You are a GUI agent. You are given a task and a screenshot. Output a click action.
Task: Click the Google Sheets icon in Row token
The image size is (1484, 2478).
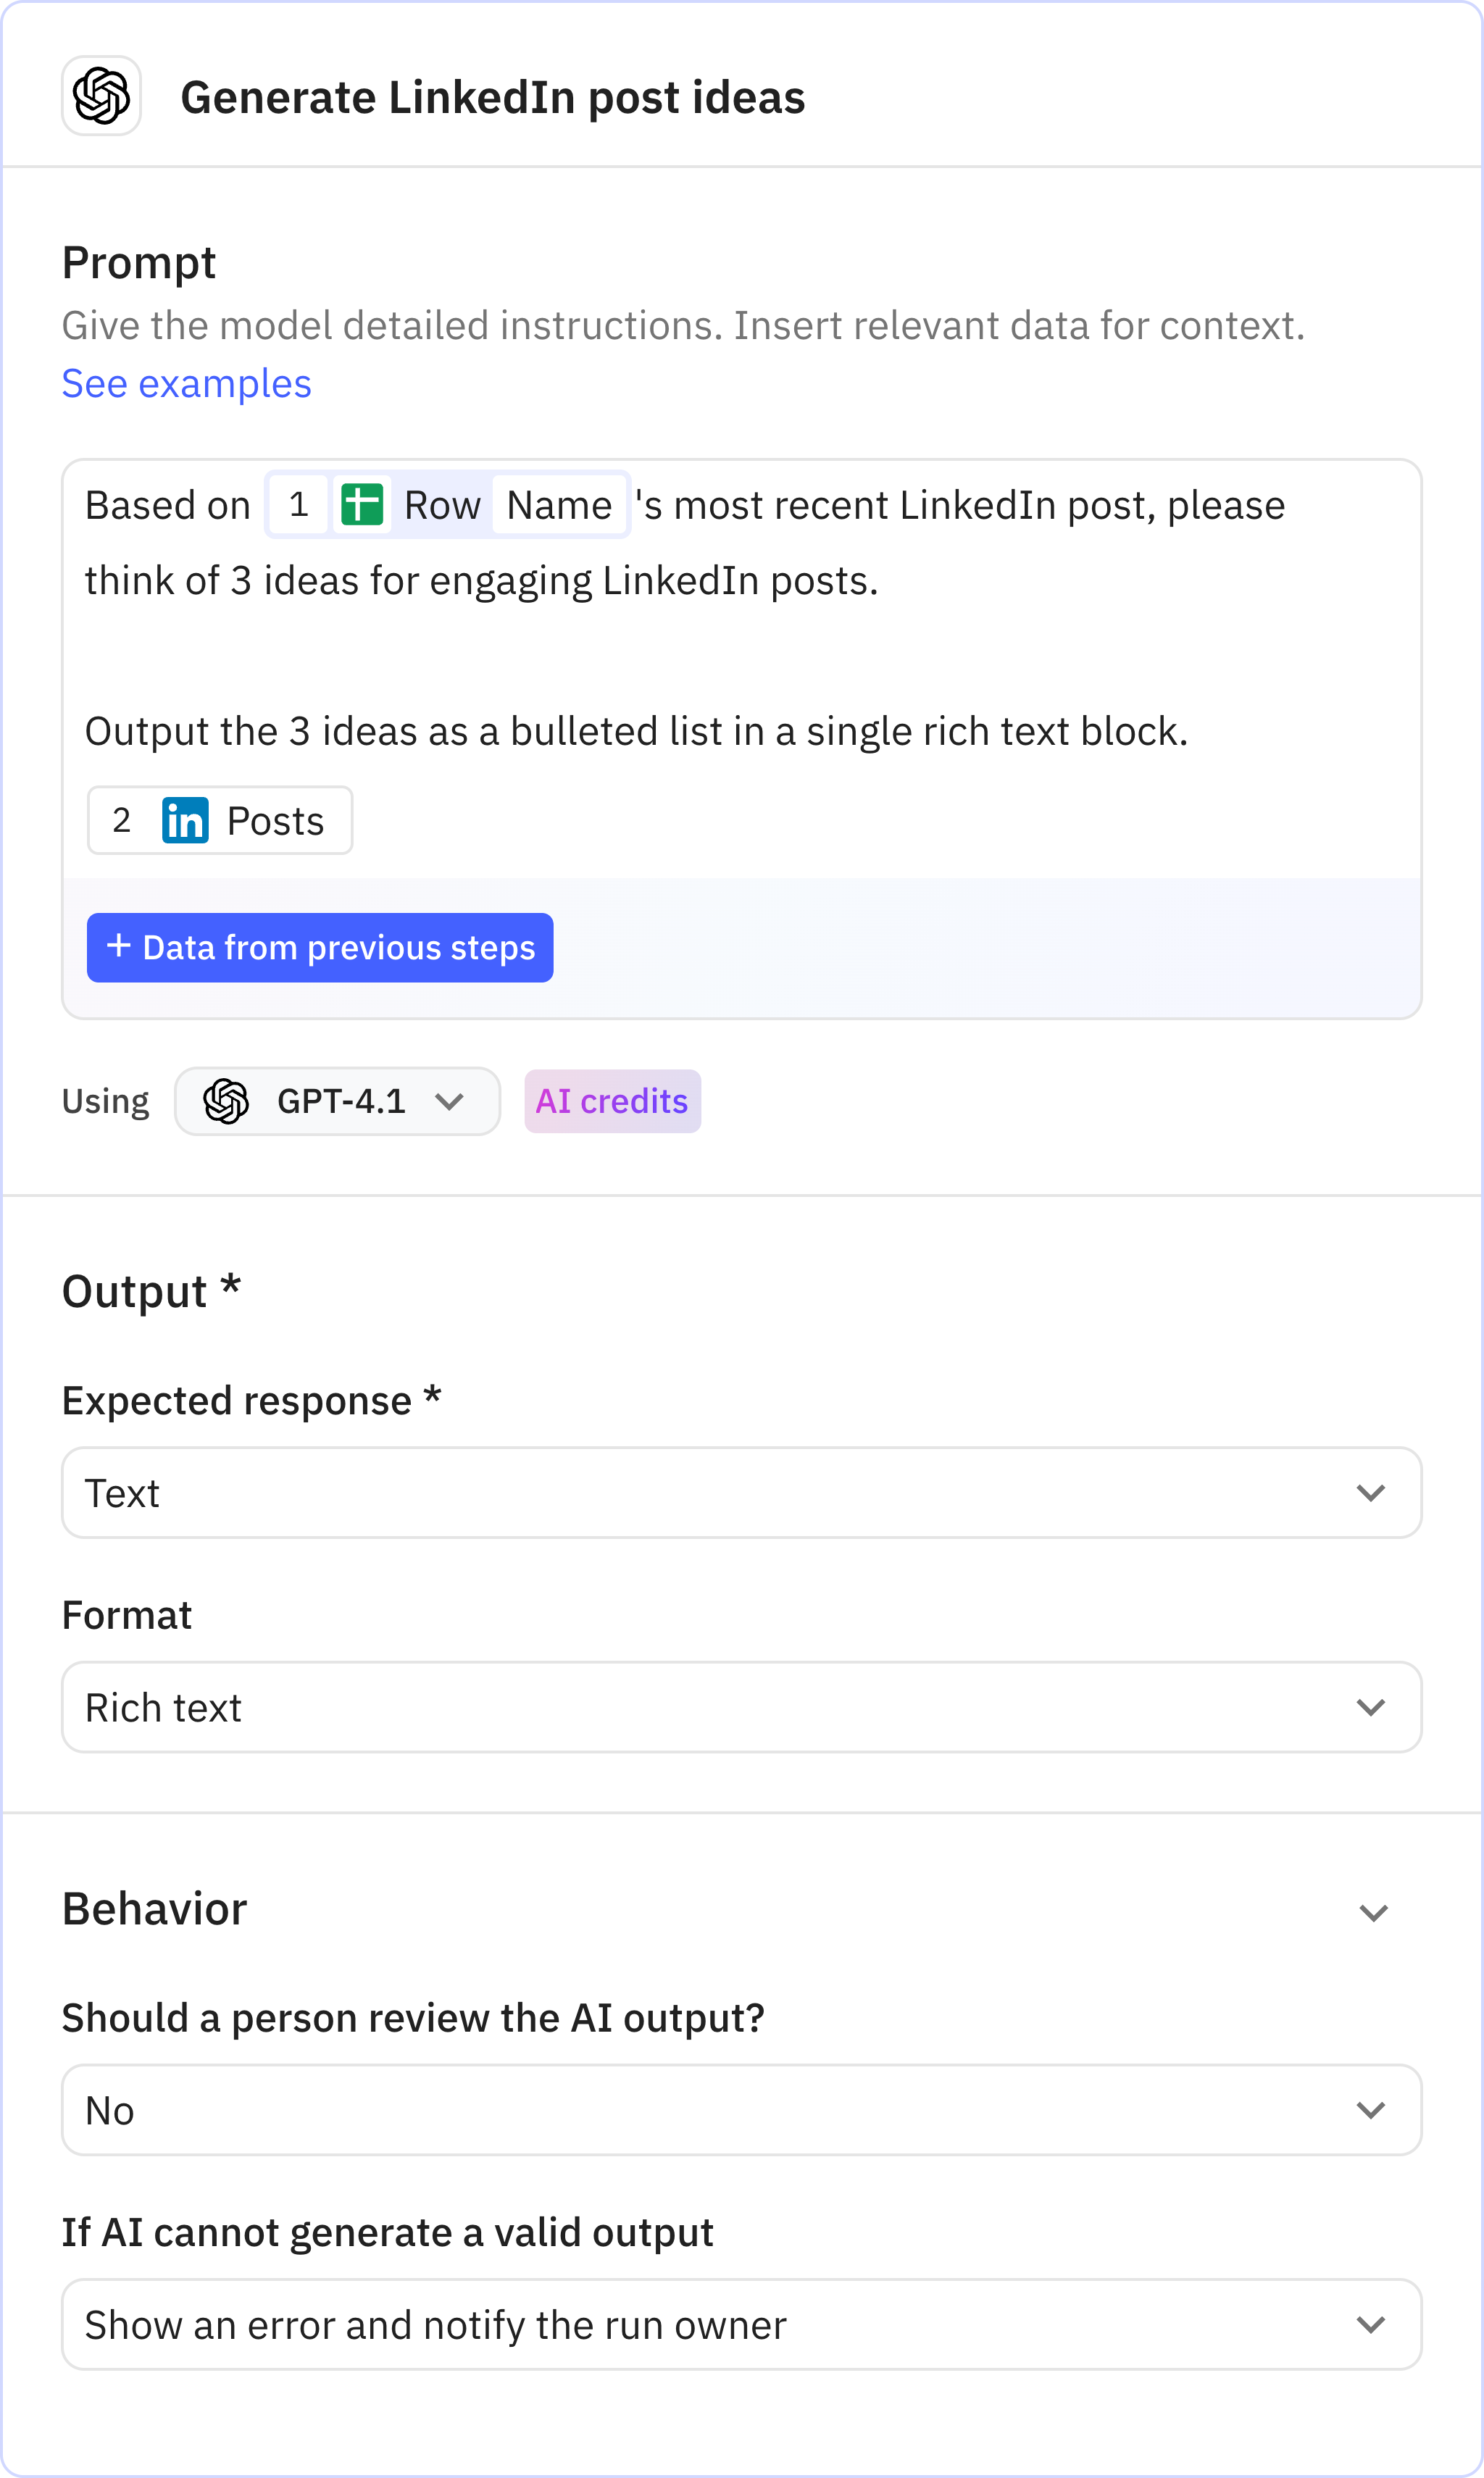point(361,504)
